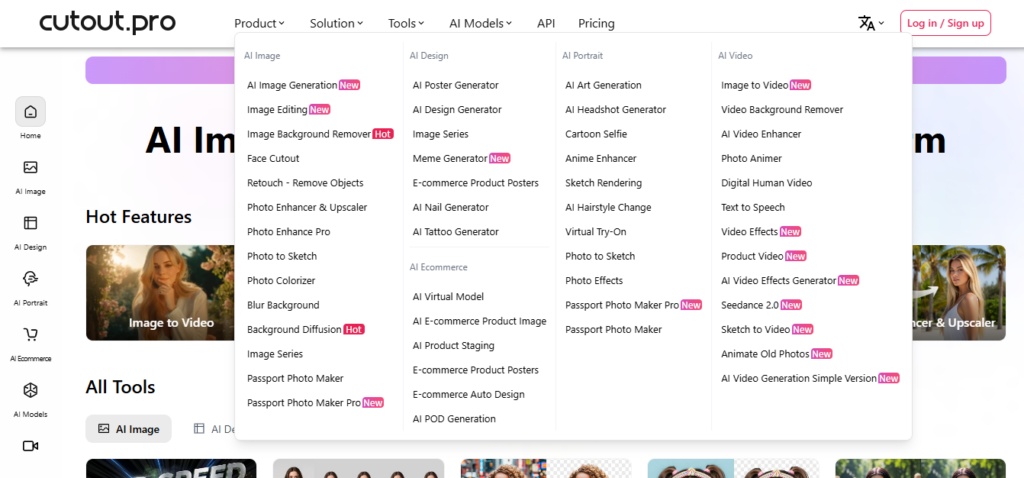Open the language translation selector

(870, 23)
